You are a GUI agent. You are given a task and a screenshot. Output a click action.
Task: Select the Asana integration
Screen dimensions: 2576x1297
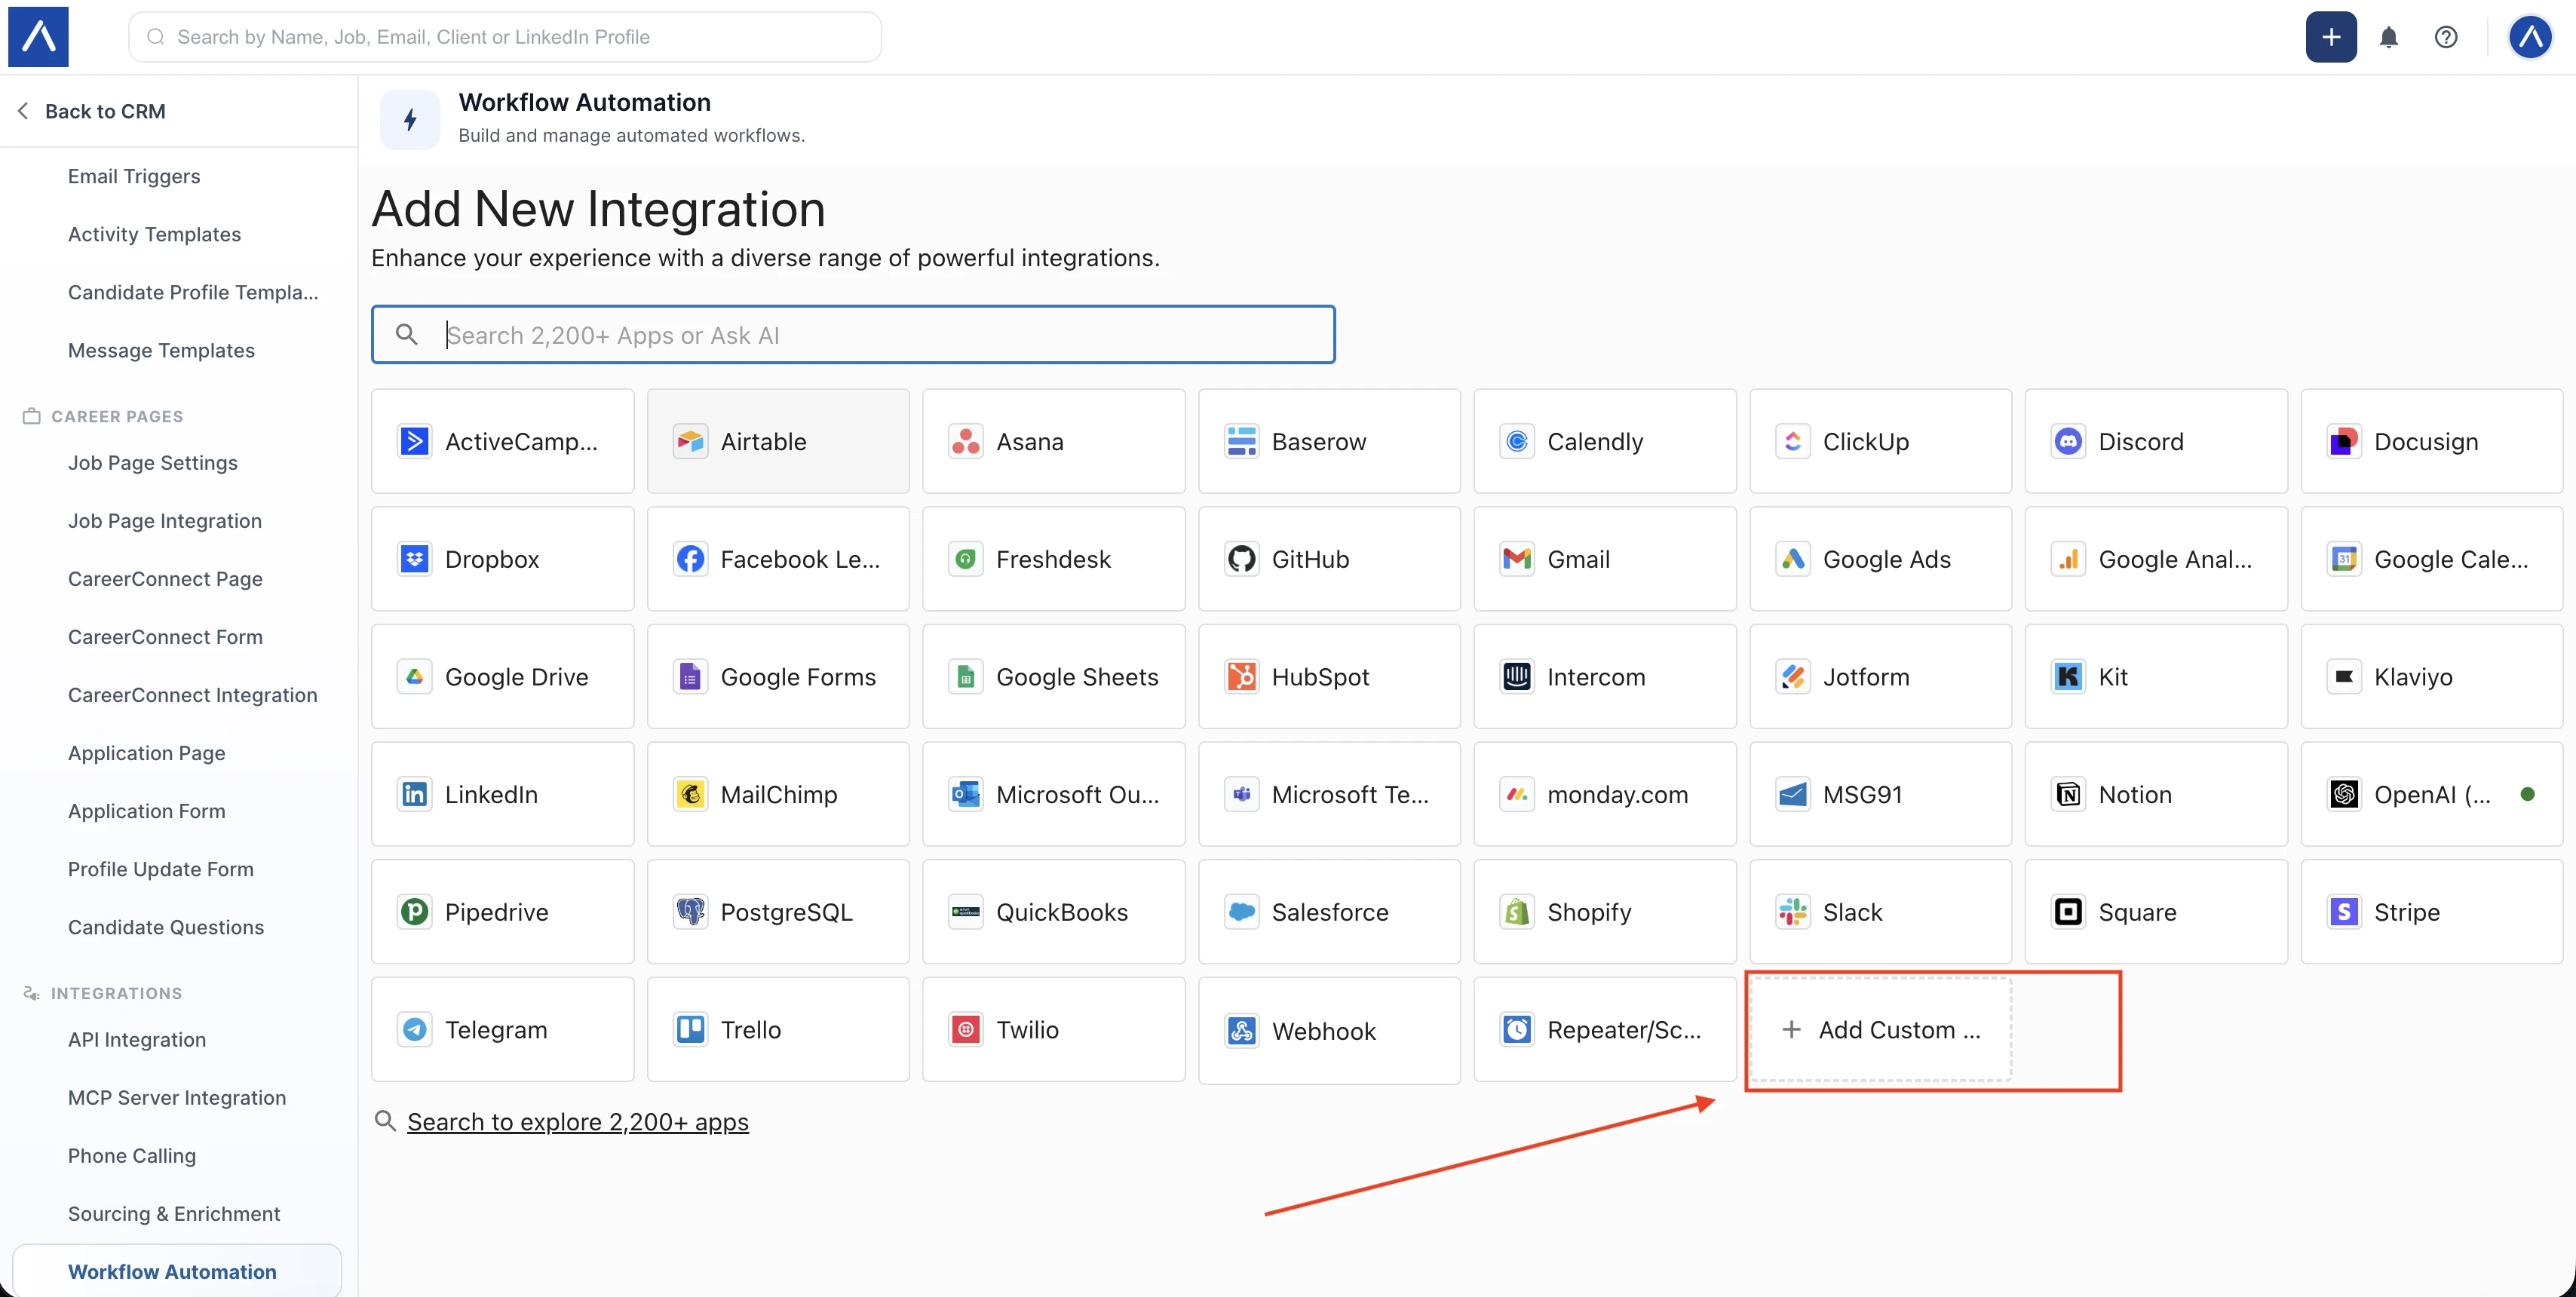[x=1053, y=441]
